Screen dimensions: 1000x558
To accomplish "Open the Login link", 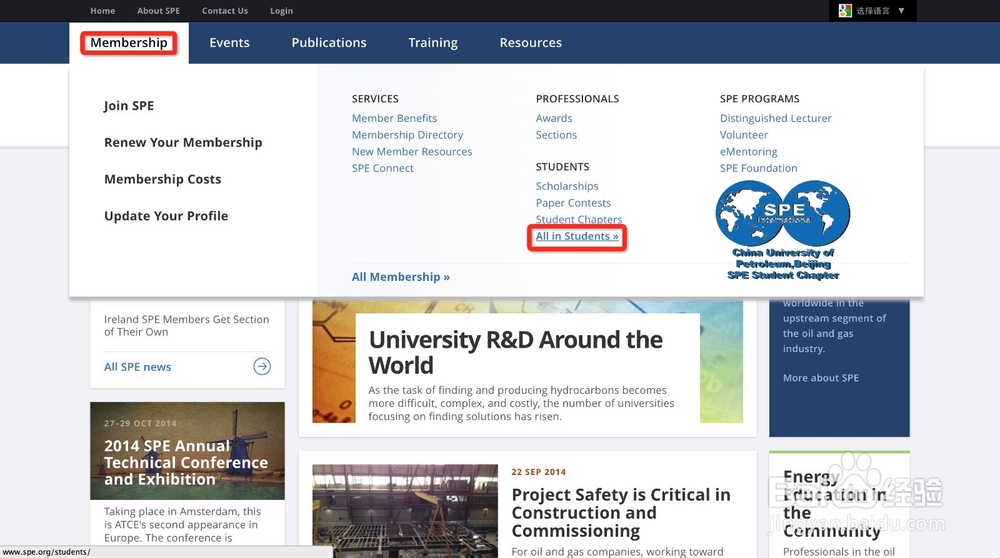I will [x=281, y=11].
